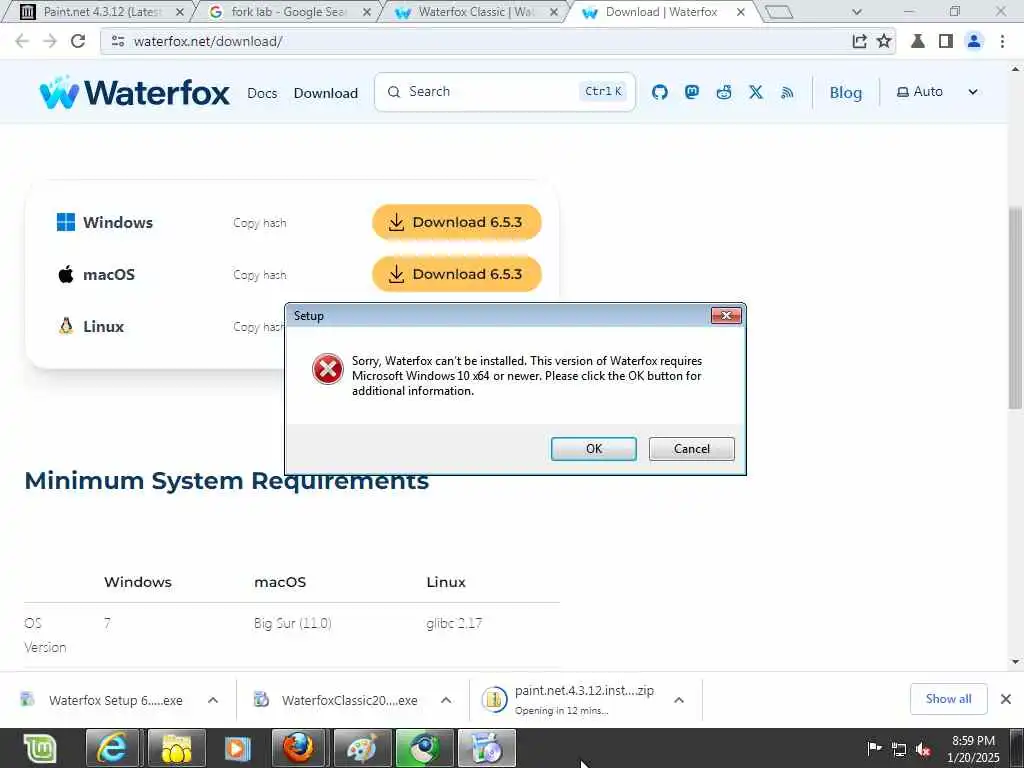Copy hash for Windows
The width and height of the screenshot is (1024, 768).
click(x=260, y=223)
